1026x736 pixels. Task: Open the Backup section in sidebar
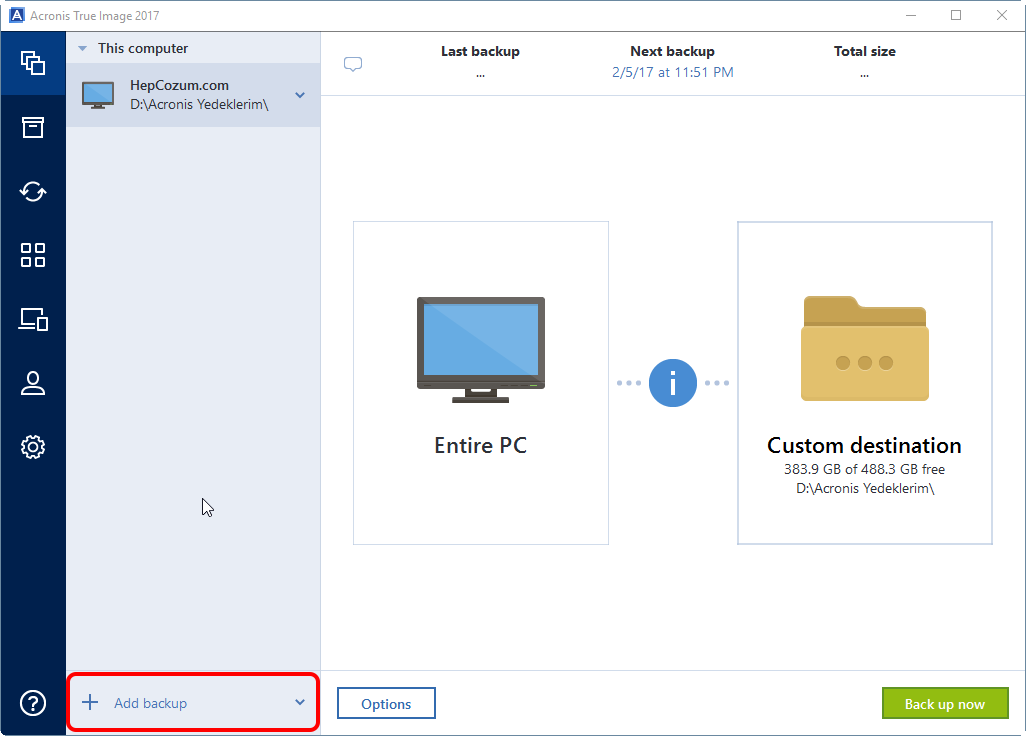[33, 63]
